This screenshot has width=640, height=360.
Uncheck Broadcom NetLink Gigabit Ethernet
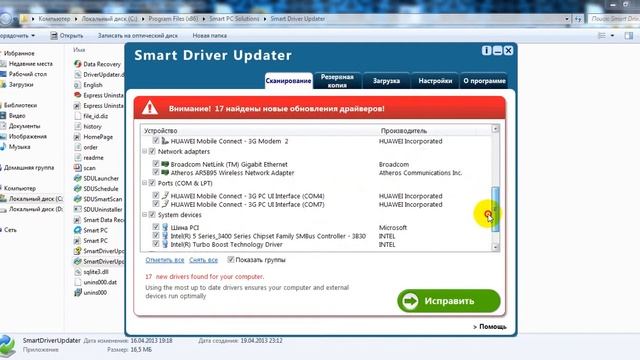pos(156,164)
